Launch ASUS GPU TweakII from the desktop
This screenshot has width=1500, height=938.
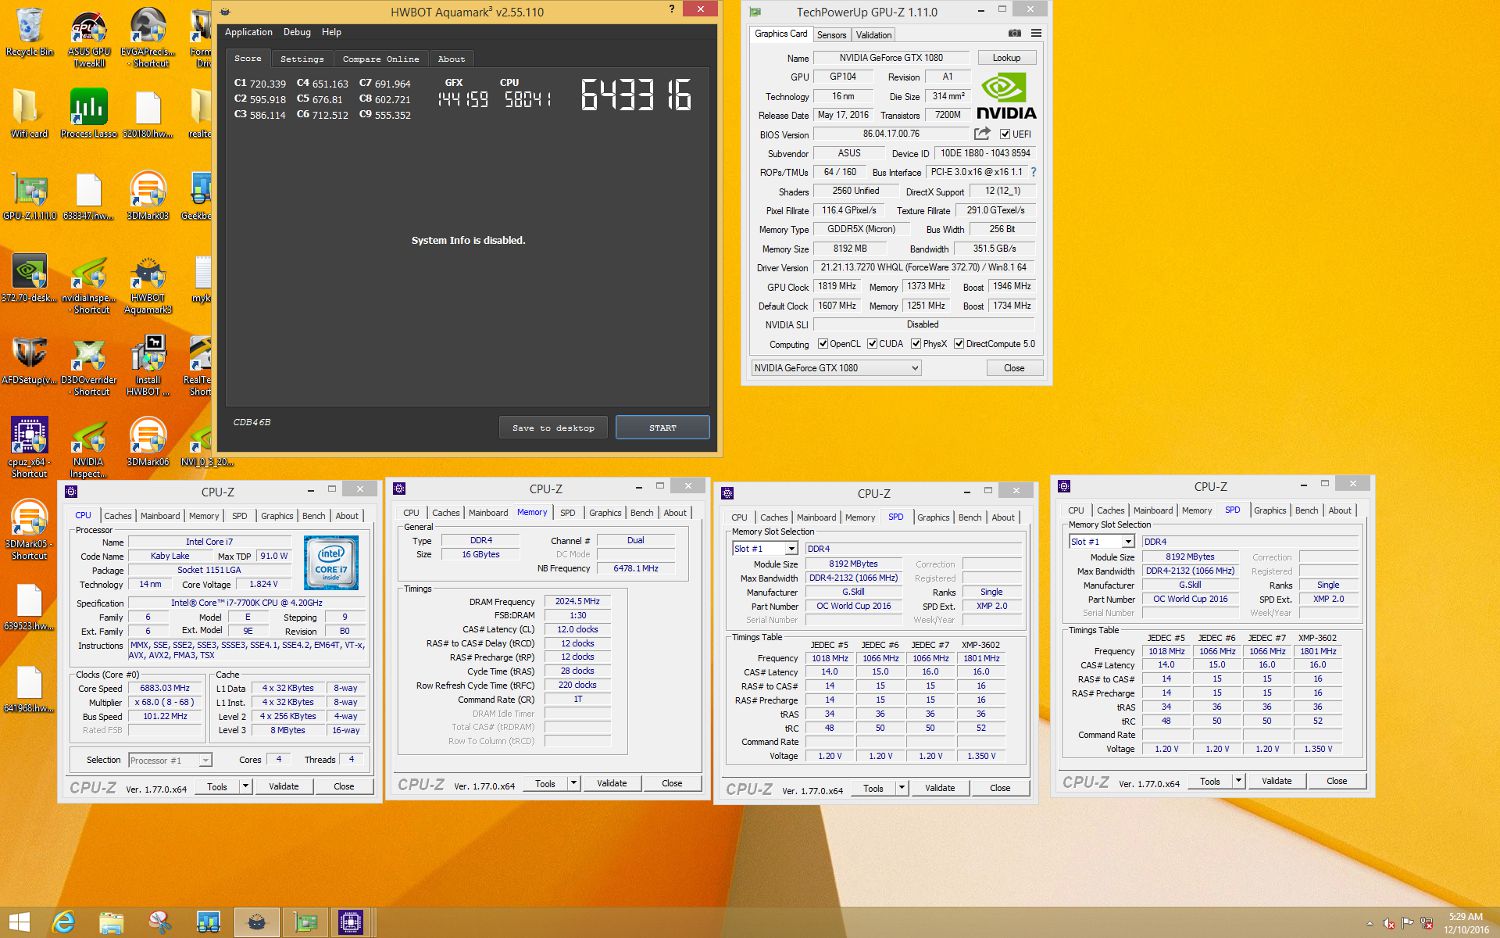click(89, 37)
